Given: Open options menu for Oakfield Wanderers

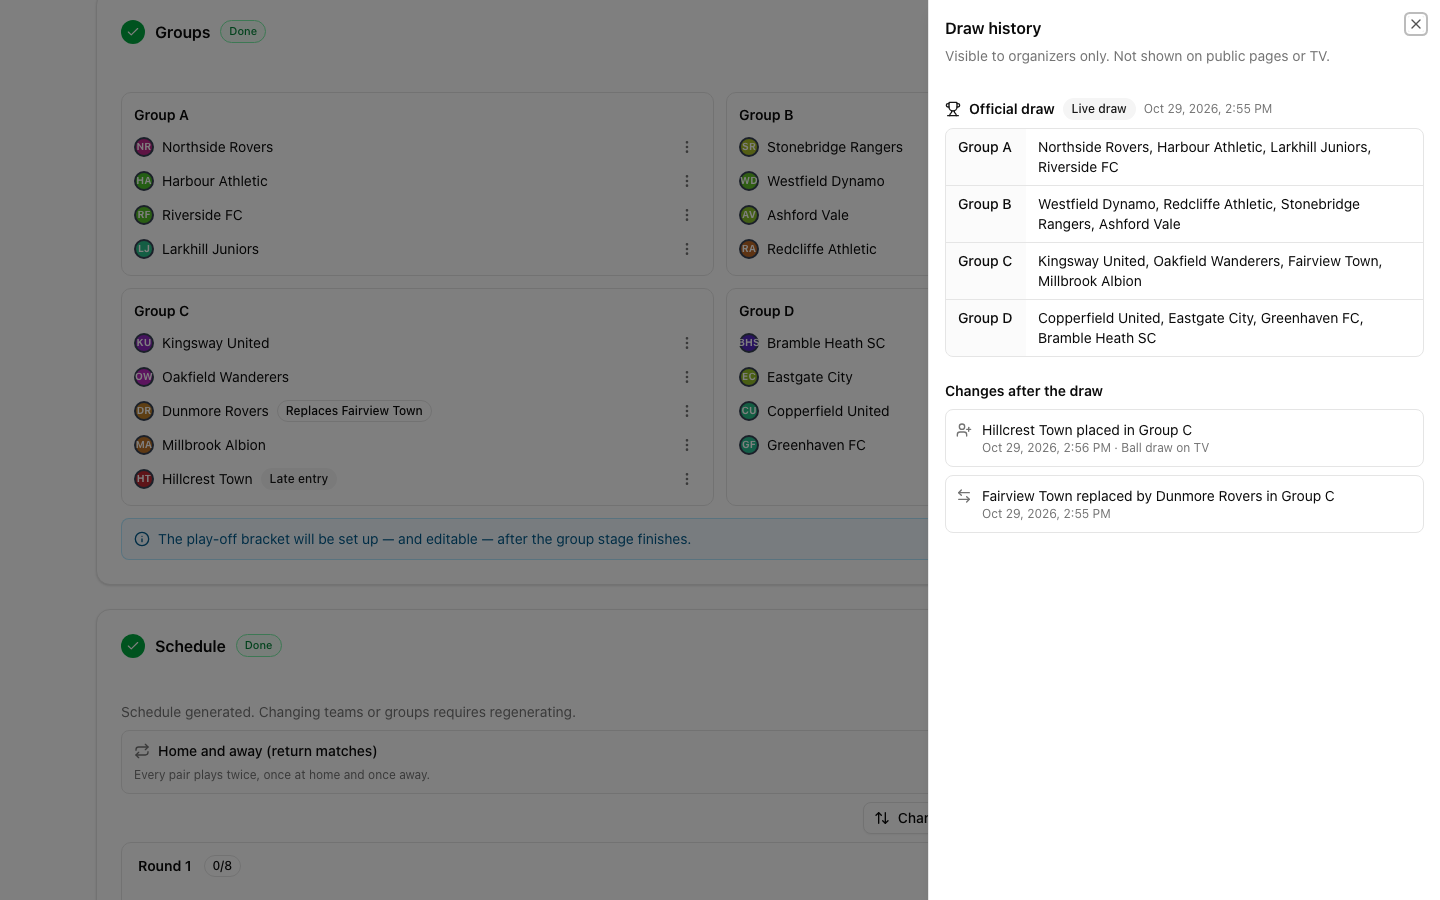Looking at the screenshot, I should (687, 377).
